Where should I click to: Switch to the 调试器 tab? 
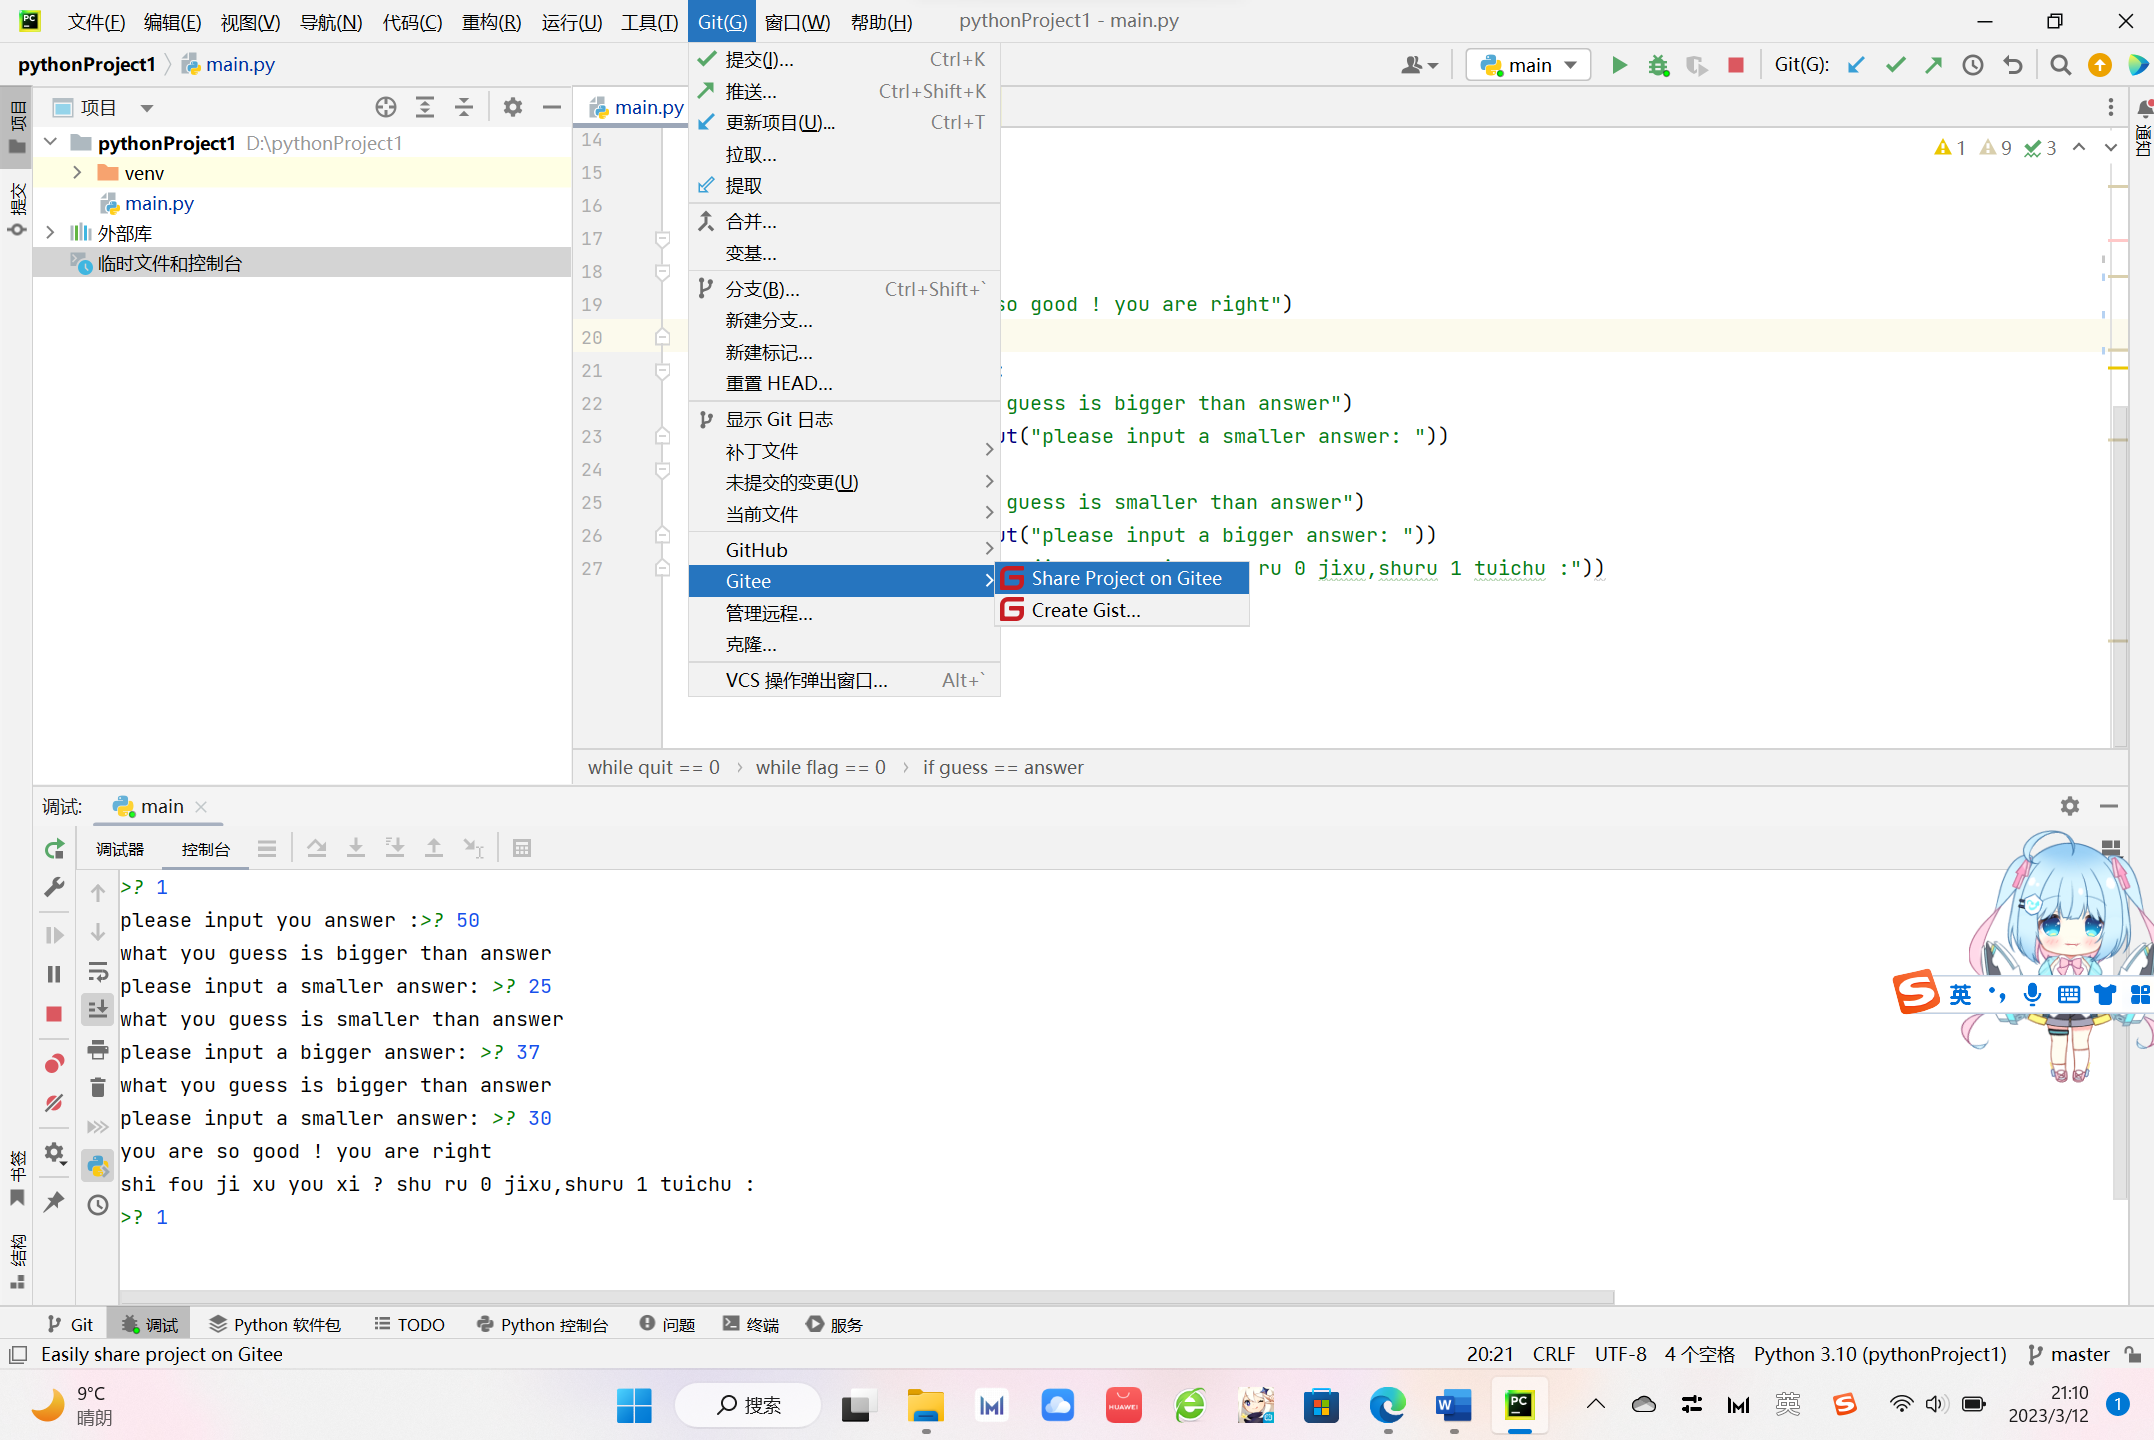(x=120, y=849)
